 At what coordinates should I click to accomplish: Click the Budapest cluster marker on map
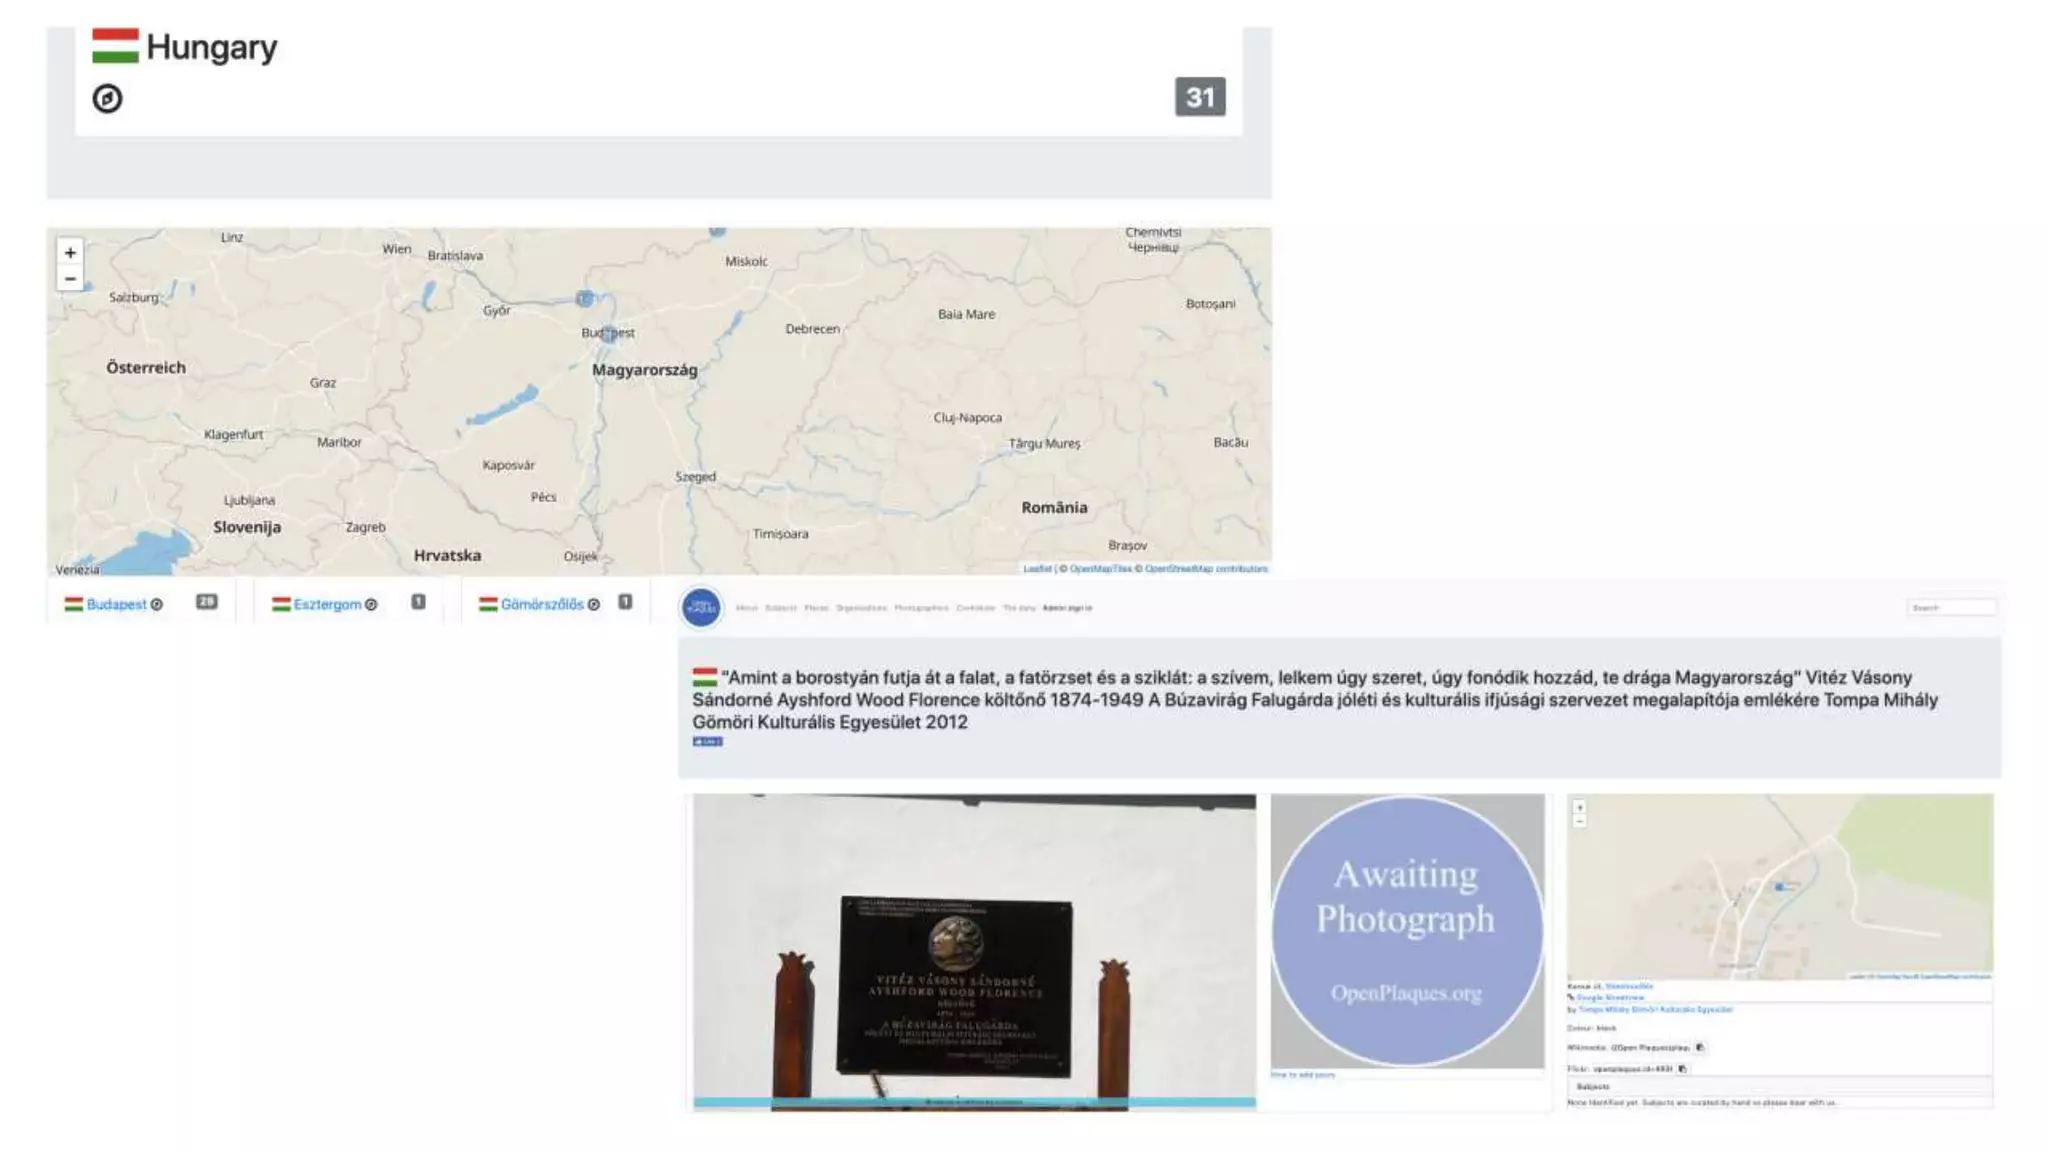point(609,335)
